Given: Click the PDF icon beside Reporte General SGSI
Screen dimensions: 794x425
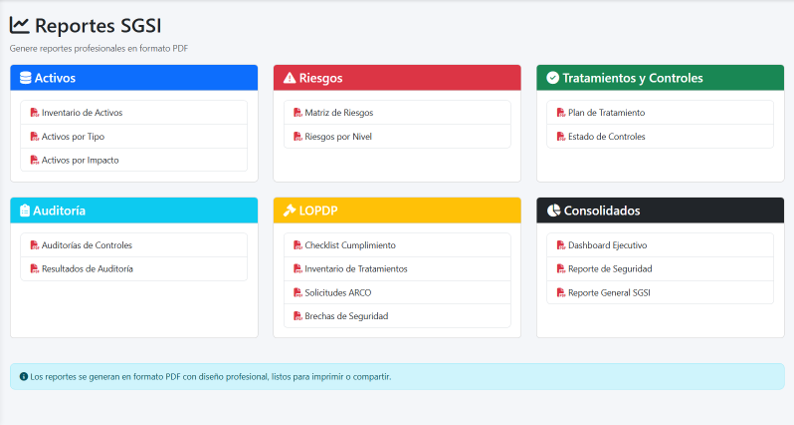Looking at the screenshot, I should click(561, 292).
